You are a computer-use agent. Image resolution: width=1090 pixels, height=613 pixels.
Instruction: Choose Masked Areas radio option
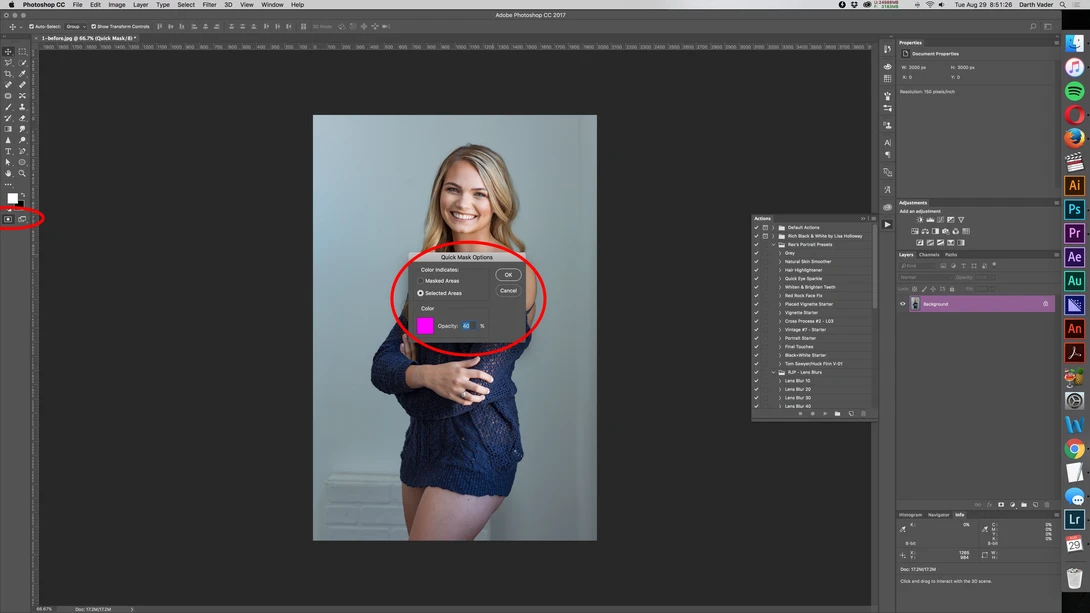pyautogui.click(x=421, y=281)
